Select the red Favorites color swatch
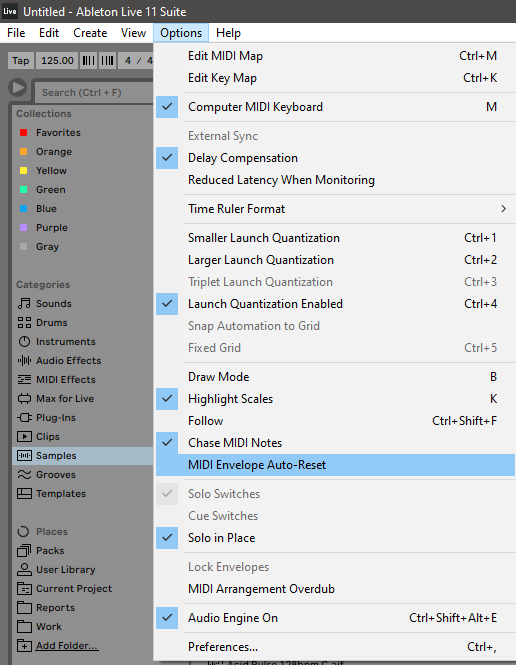 (24, 133)
